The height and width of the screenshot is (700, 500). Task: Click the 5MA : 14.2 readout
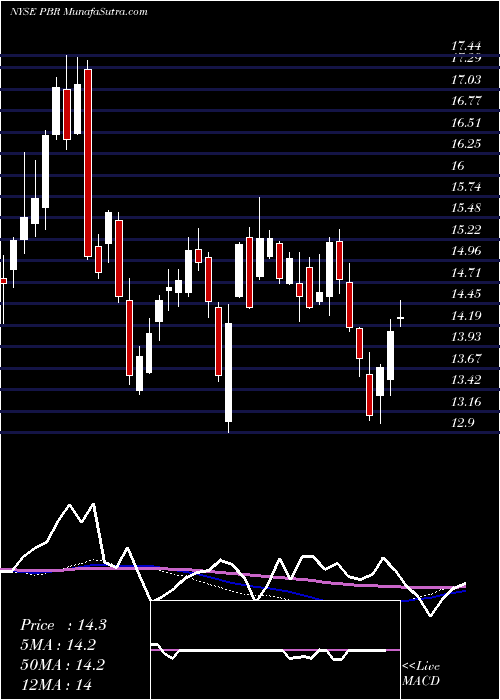[58, 645]
